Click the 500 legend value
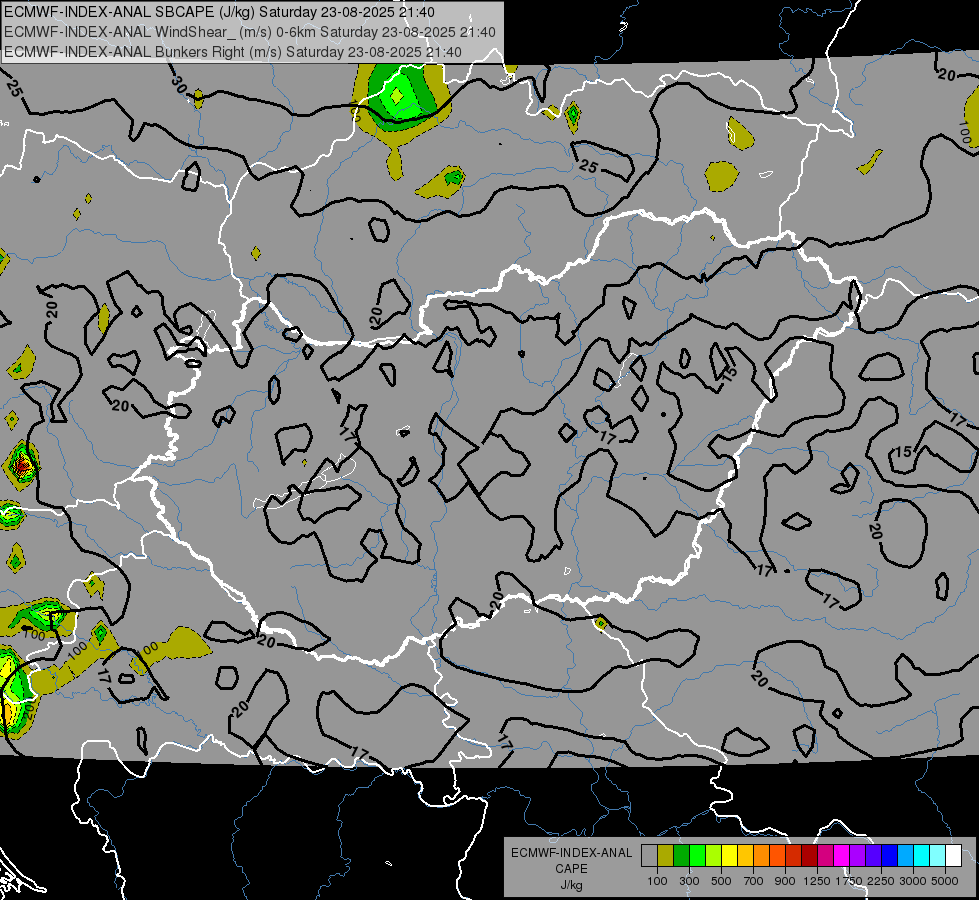The height and width of the screenshot is (900, 979). point(721,881)
